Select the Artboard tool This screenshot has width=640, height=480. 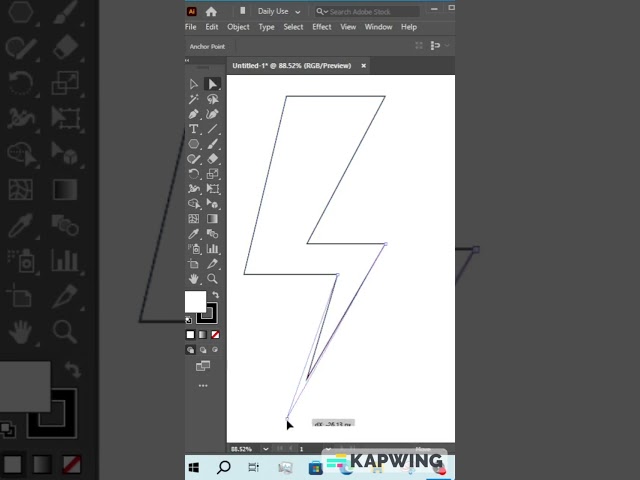click(193, 264)
